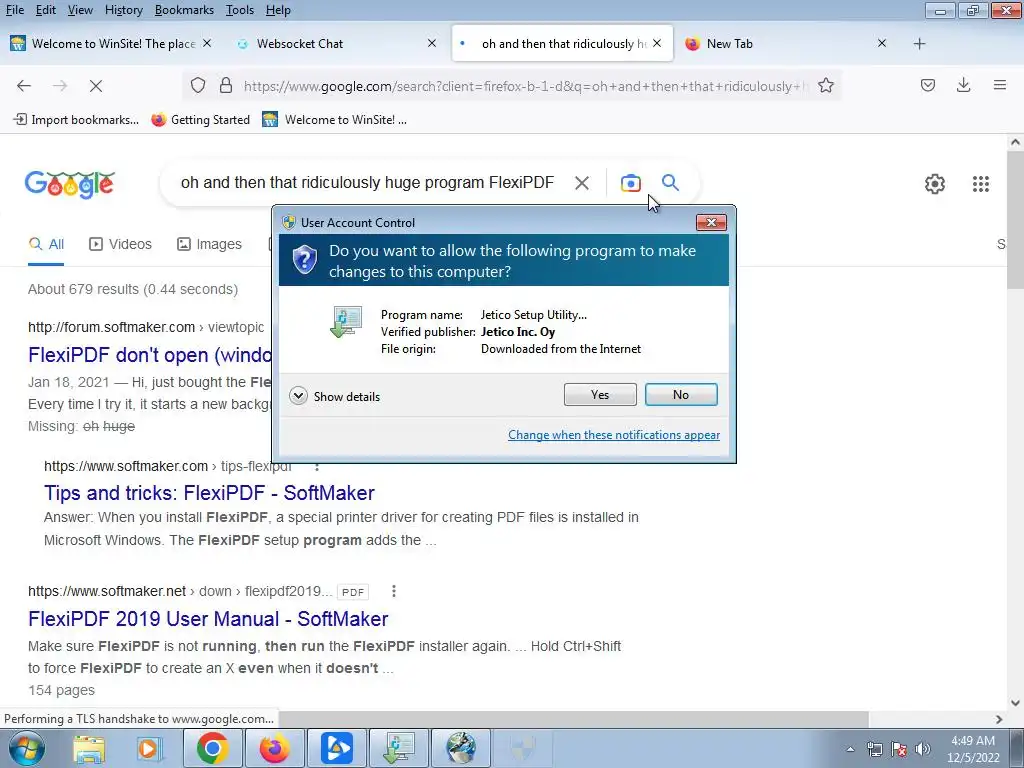Search by image with camera icon
Image resolution: width=1024 pixels, height=768 pixels.
[x=630, y=184]
